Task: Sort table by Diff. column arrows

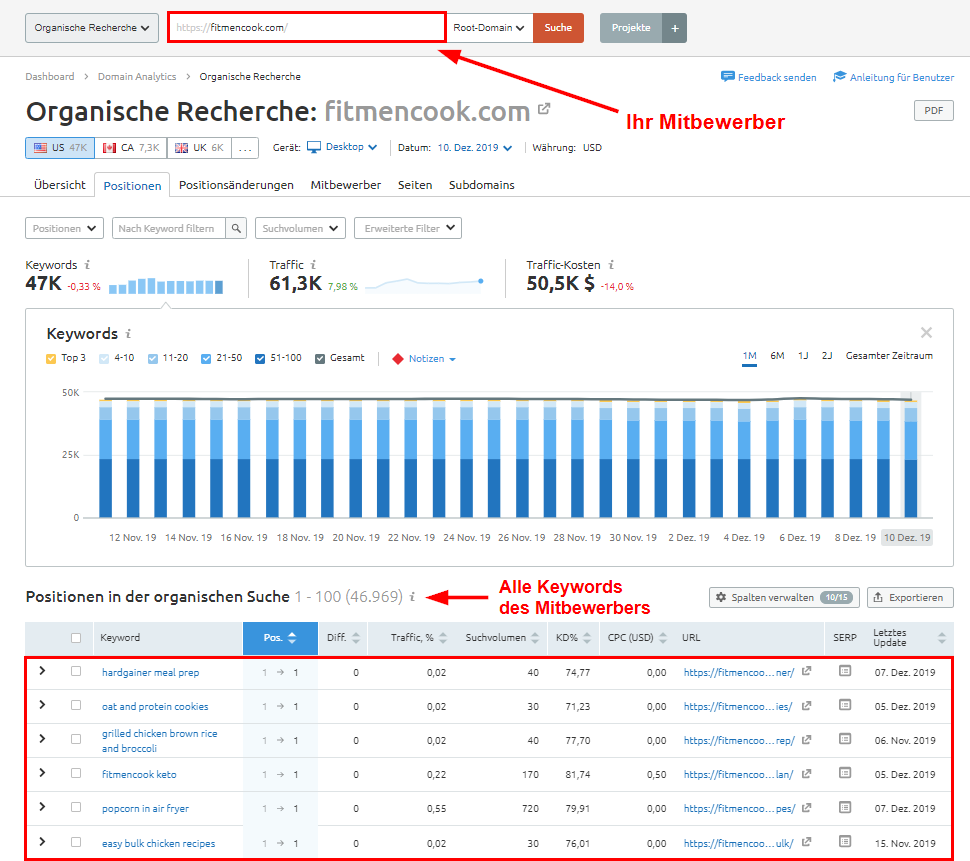Action: [356, 638]
